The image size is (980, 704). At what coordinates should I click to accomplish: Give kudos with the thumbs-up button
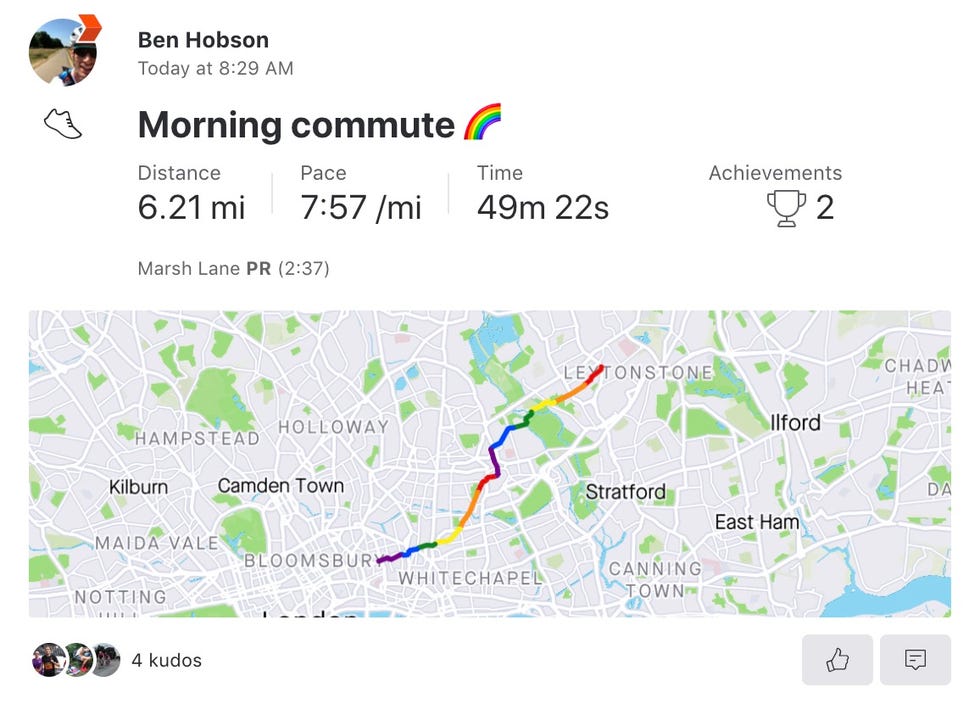837,660
